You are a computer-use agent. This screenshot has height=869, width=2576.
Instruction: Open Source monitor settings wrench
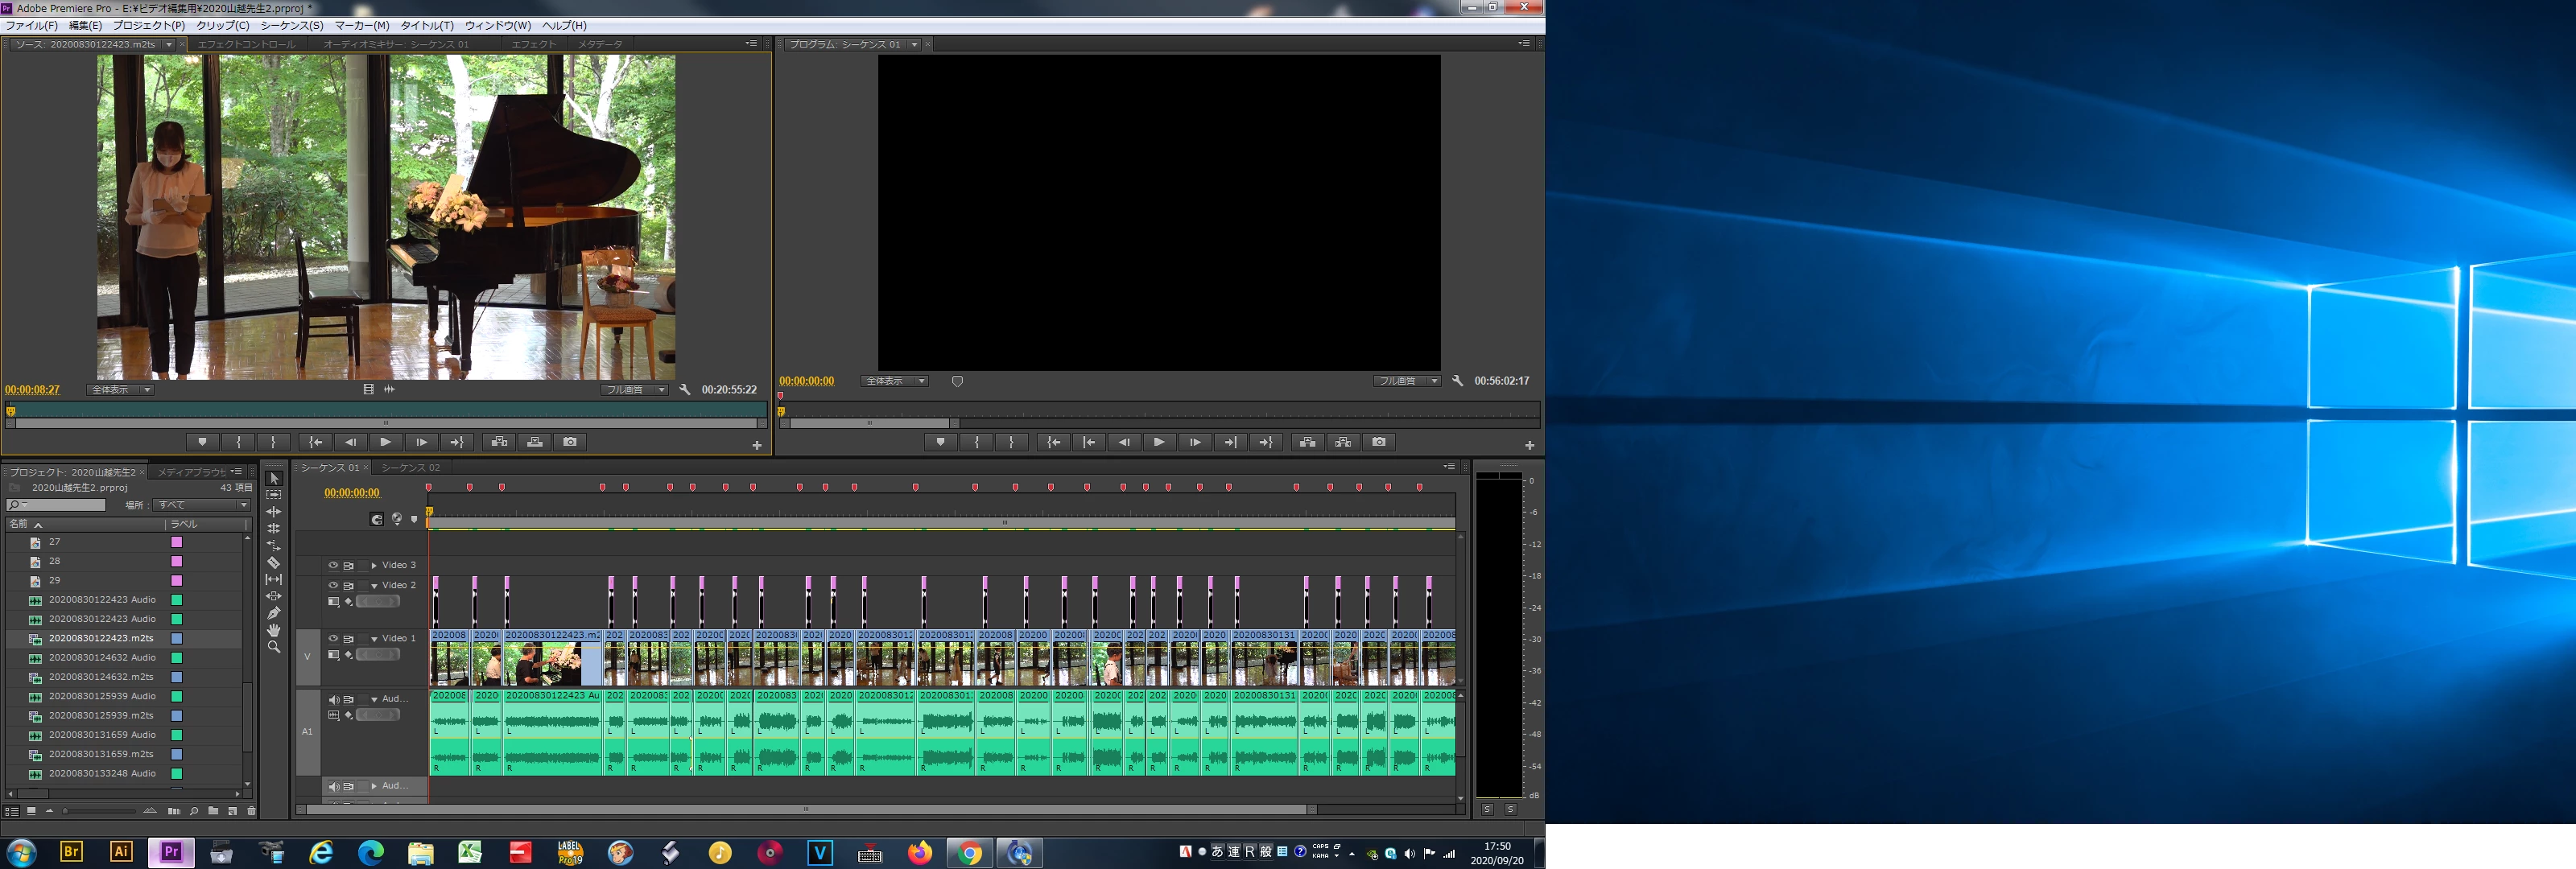pyautogui.click(x=685, y=390)
